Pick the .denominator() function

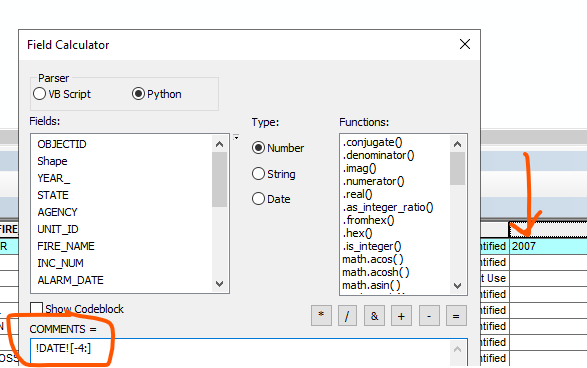(378, 155)
